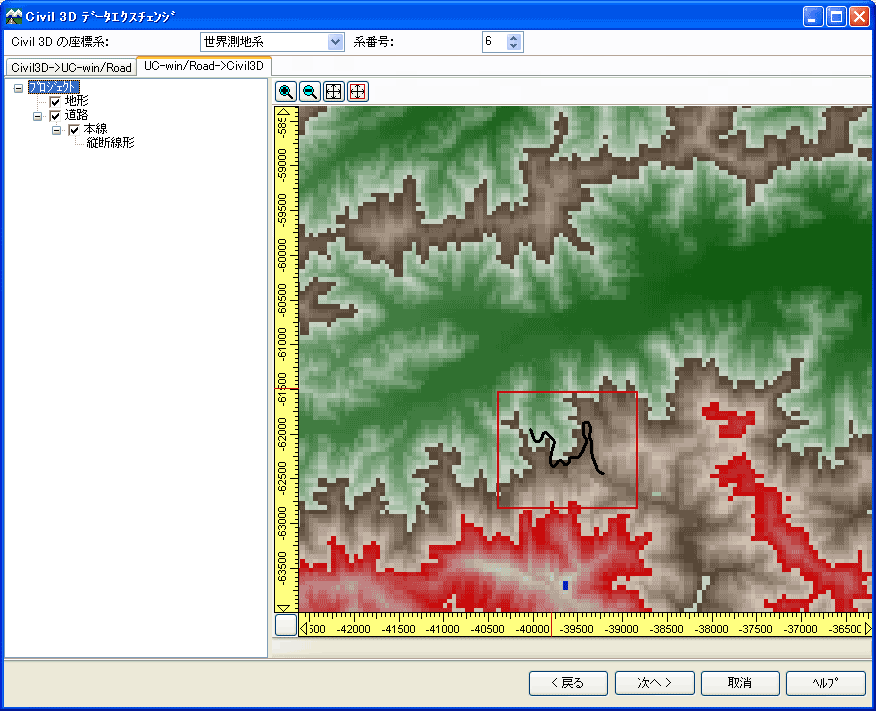Select プロジェクト tree item
The image size is (876, 711).
click(x=54, y=87)
